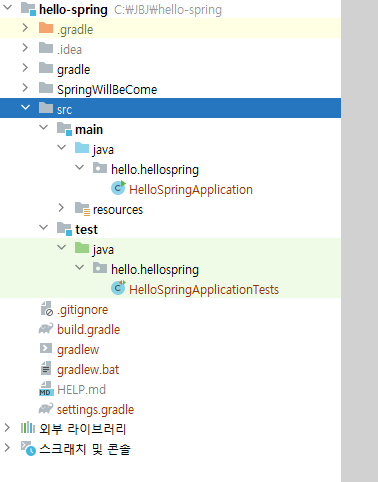378x482 pixels.
Task: Select the gradlew.bat file name
Action: (88, 370)
